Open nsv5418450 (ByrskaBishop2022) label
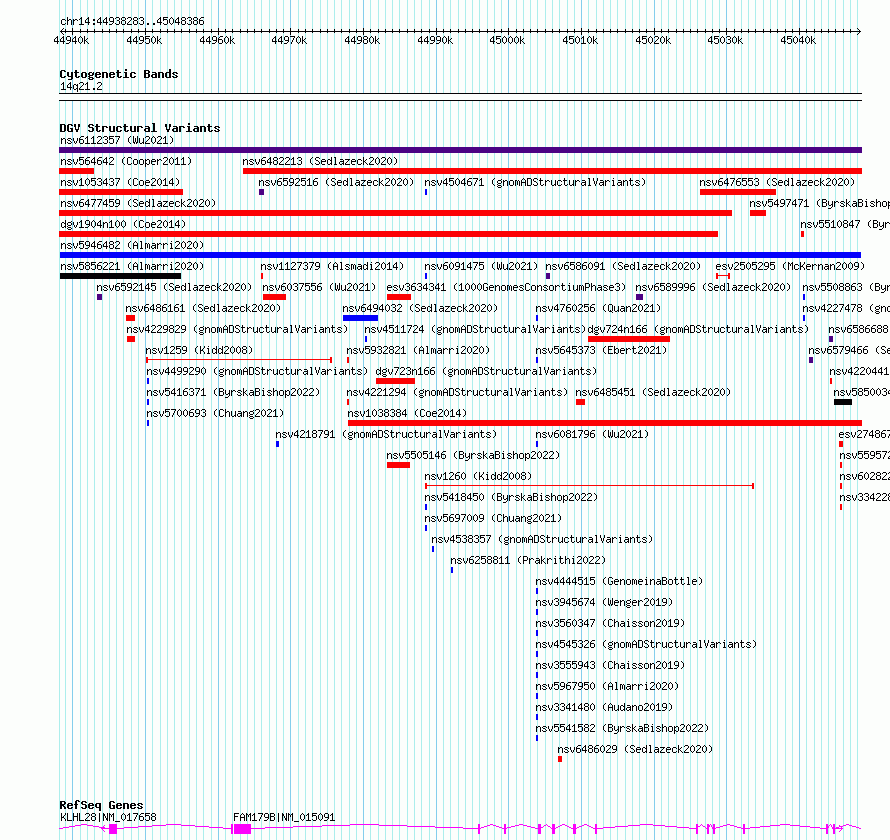The image size is (890, 840). (511, 497)
